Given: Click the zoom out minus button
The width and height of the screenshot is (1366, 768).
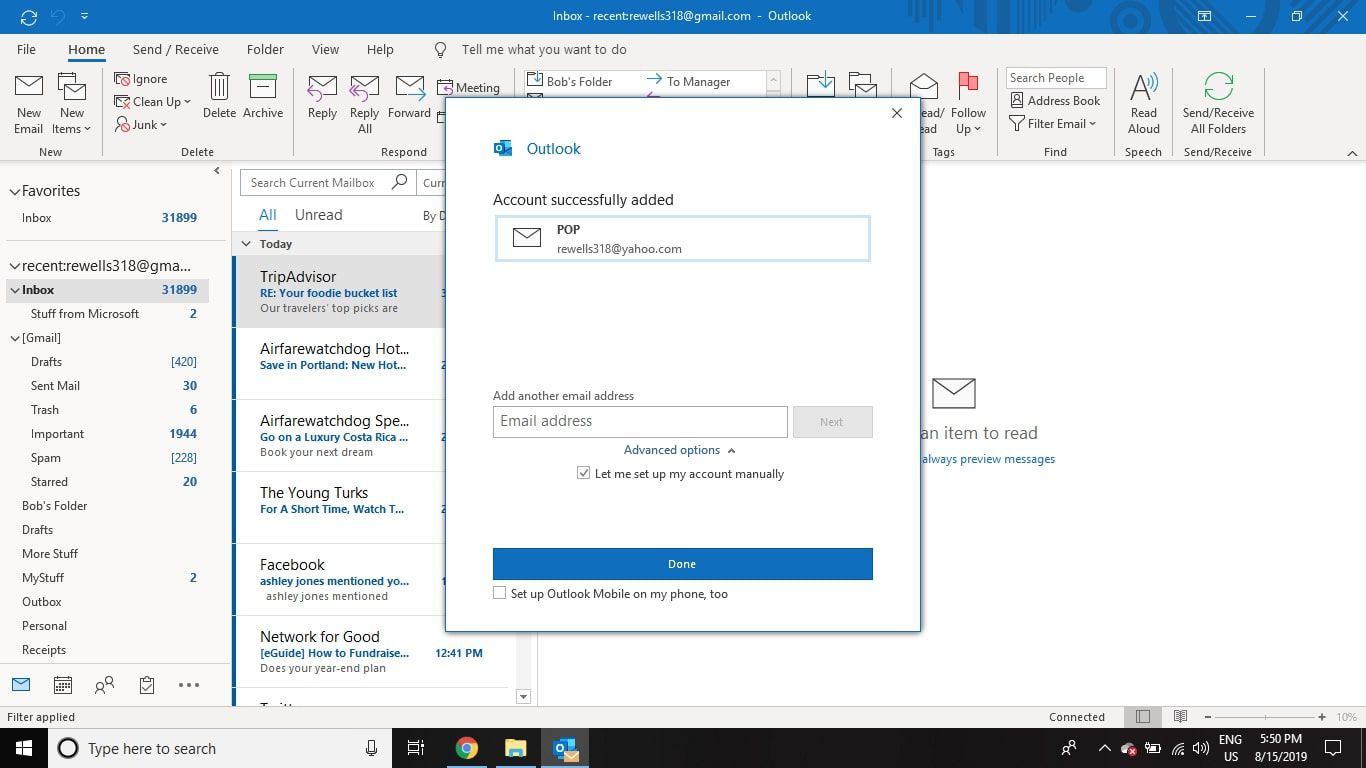Looking at the screenshot, I should coord(1208,717).
